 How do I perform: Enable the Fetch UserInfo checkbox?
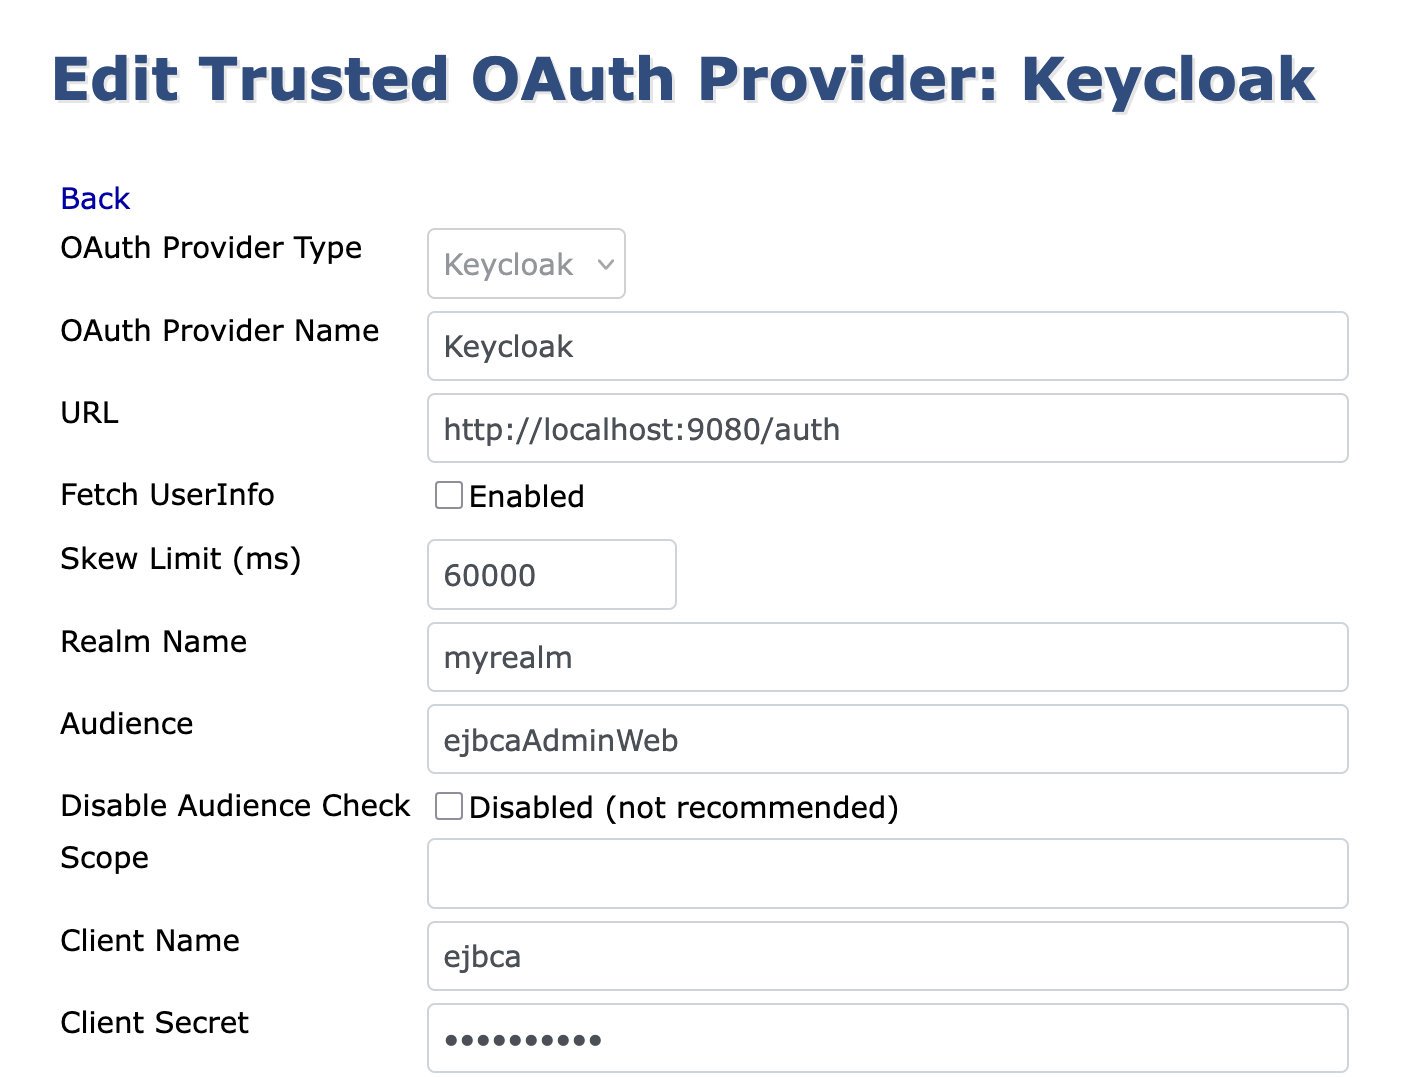(449, 496)
